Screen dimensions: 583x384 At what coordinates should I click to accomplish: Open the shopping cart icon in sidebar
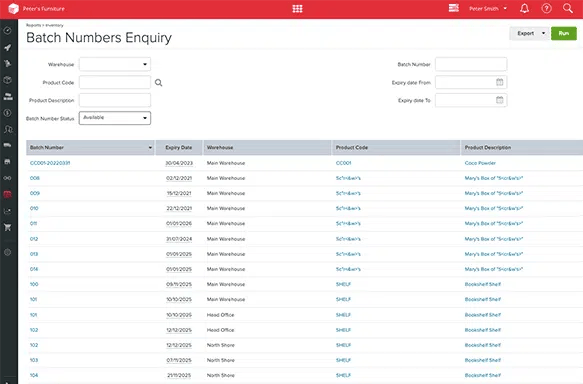(x=7, y=228)
